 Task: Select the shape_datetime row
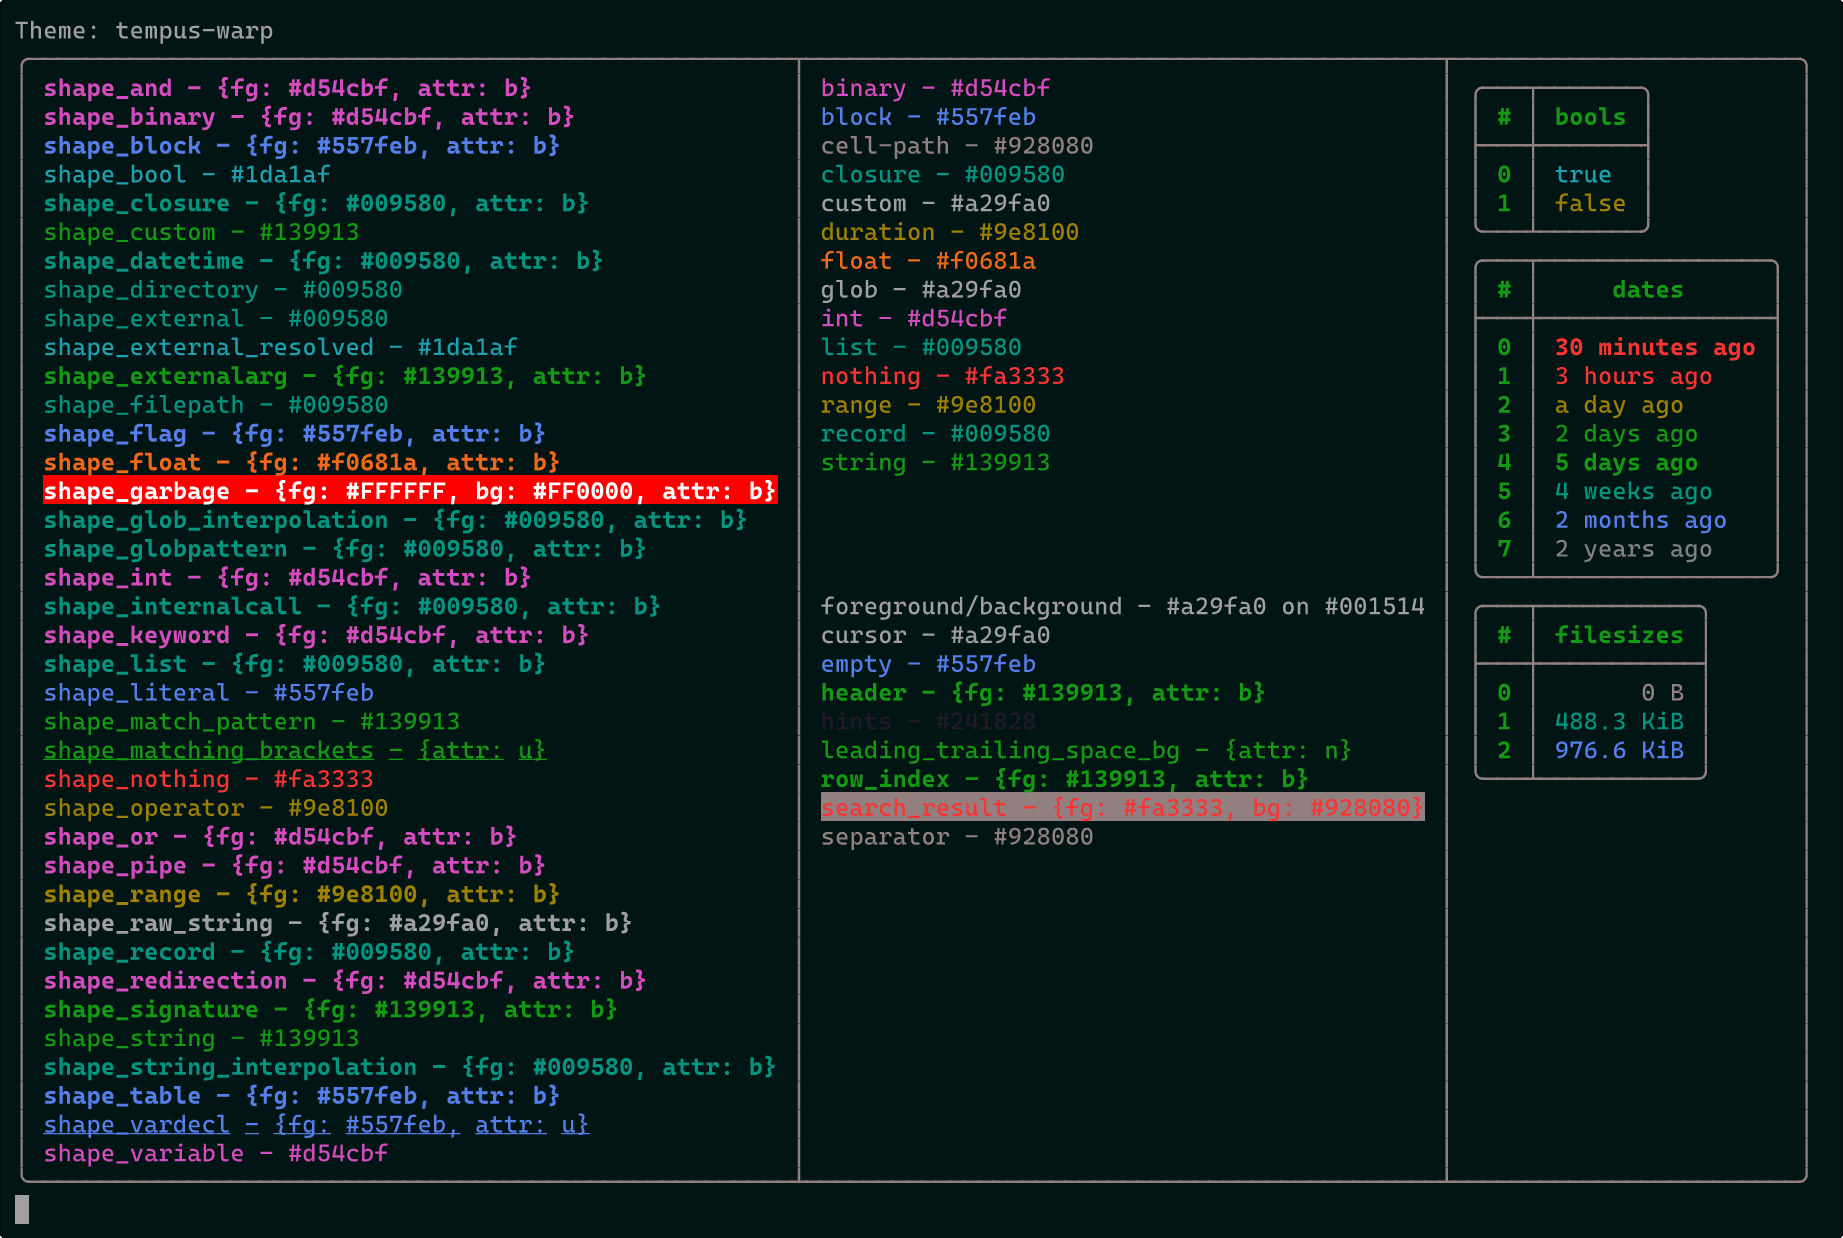[323, 261]
